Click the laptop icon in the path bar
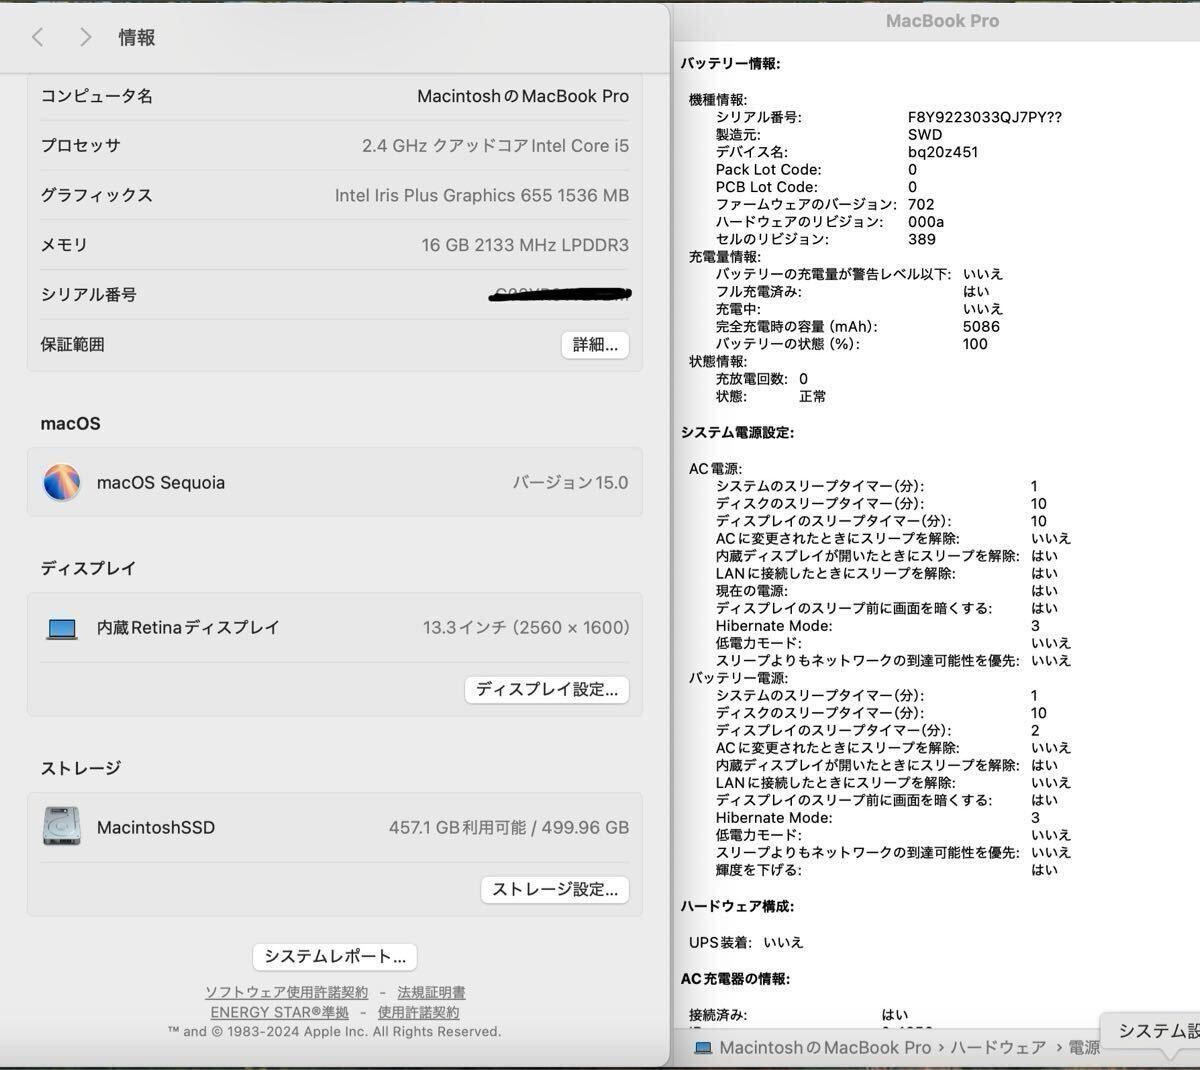1200x1070 pixels. [703, 1048]
